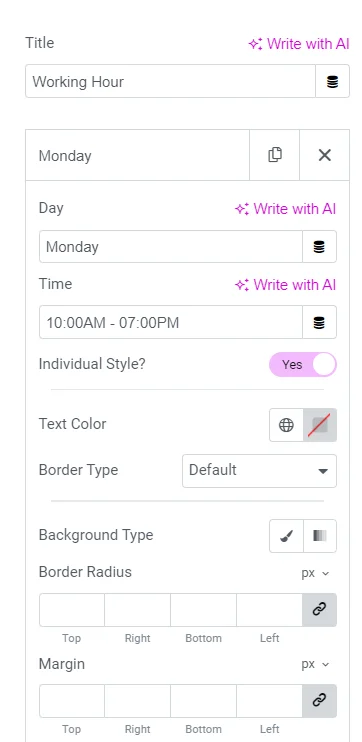The width and height of the screenshot is (362, 742).
Task: Click Write with AI for Time
Action: (x=285, y=285)
